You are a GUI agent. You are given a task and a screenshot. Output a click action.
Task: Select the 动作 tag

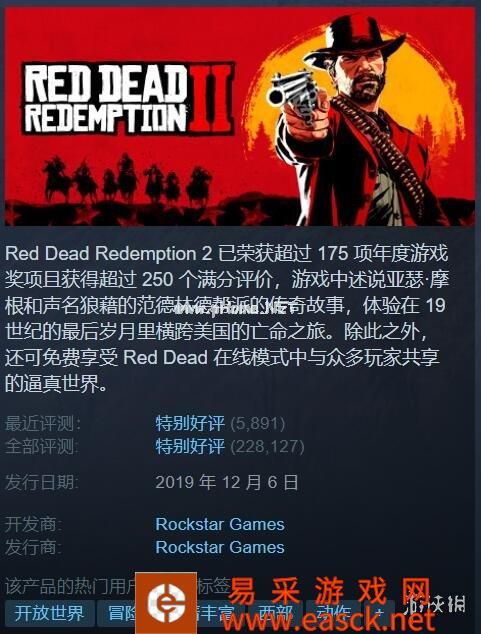[x=333, y=614]
